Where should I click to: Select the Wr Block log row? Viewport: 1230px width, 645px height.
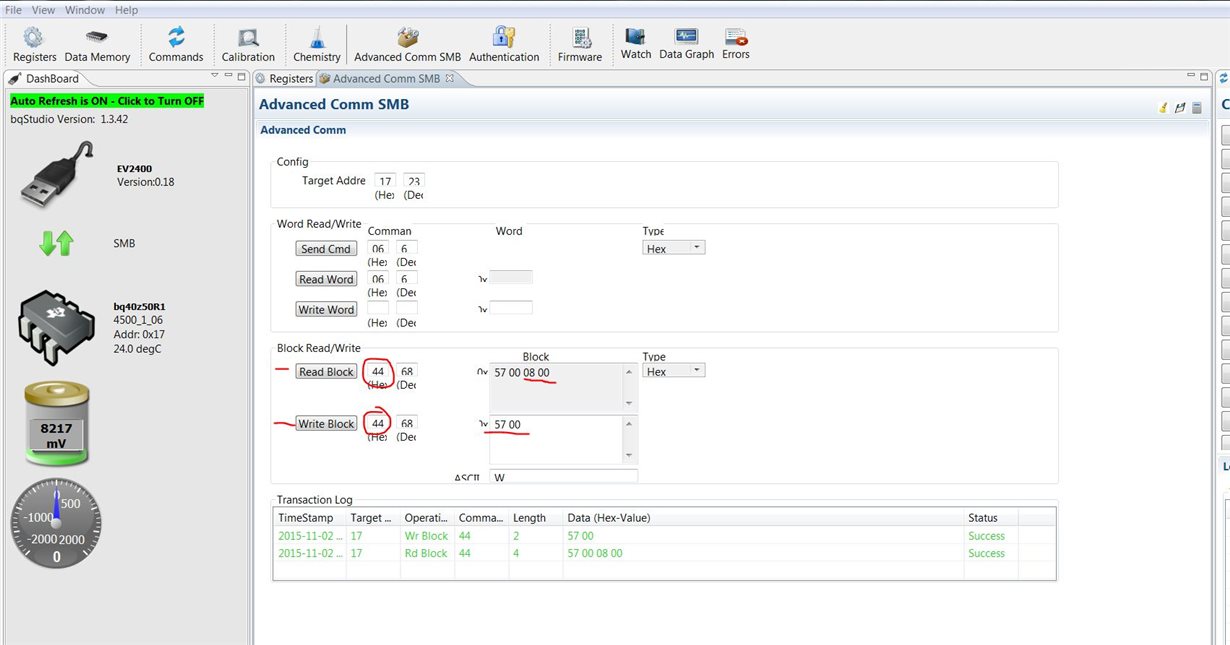click(664, 536)
